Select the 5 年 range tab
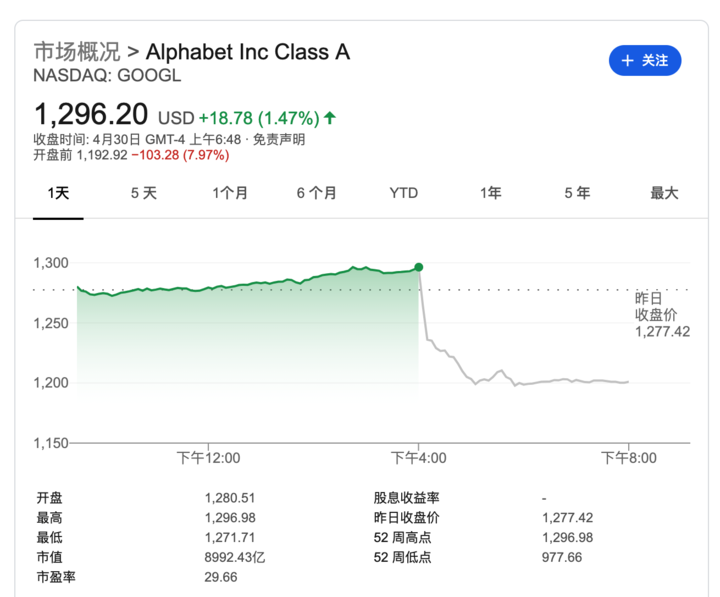 click(577, 193)
